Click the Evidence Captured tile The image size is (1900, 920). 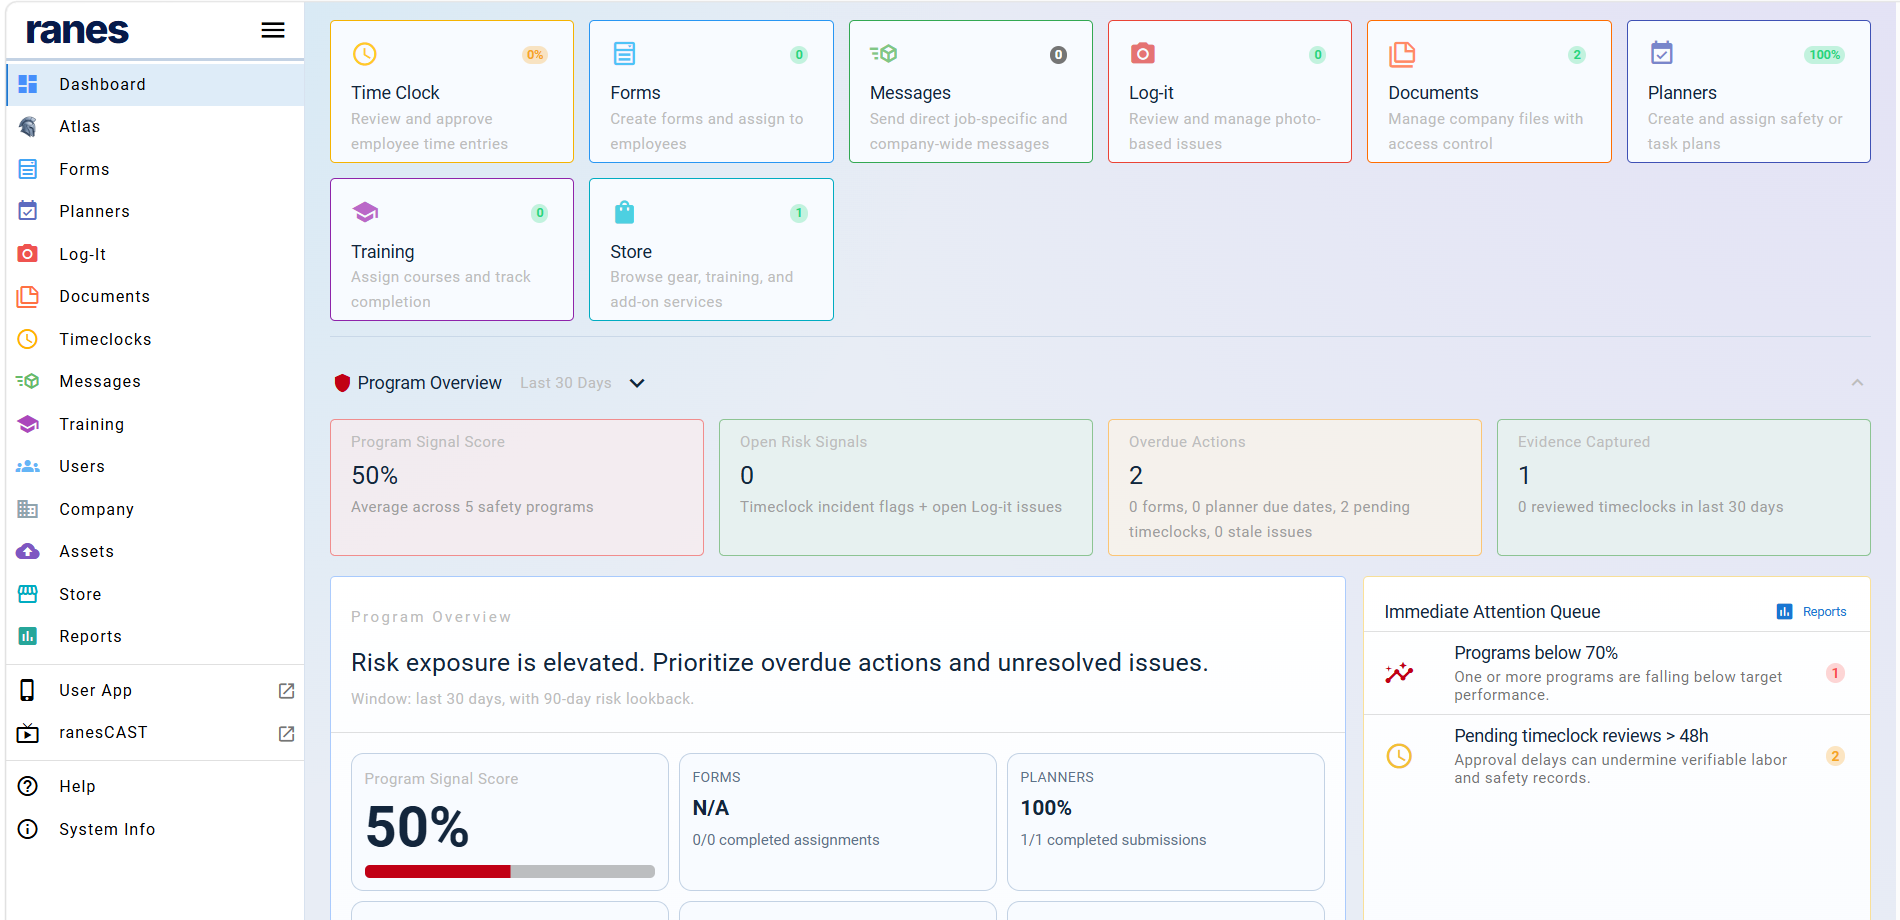(x=1683, y=487)
